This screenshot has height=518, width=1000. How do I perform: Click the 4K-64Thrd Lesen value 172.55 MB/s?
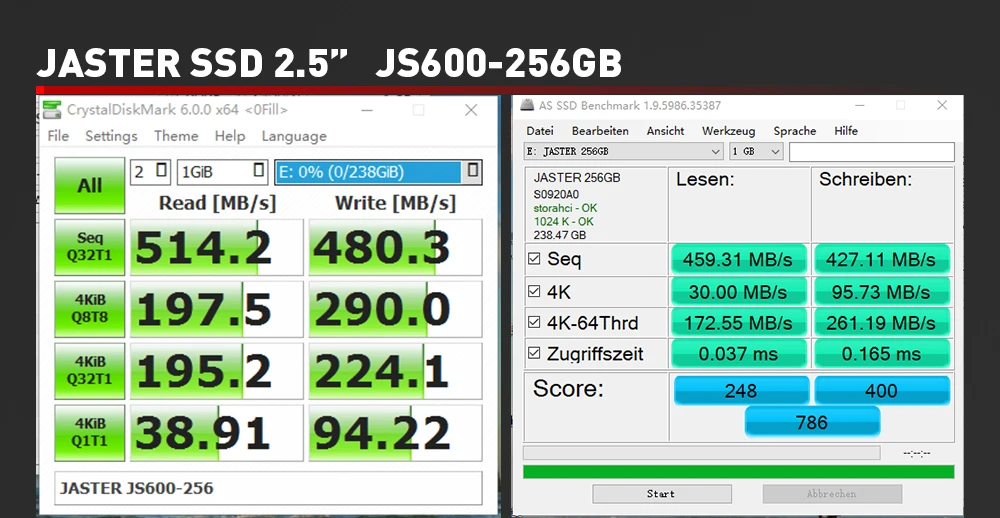(x=739, y=323)
